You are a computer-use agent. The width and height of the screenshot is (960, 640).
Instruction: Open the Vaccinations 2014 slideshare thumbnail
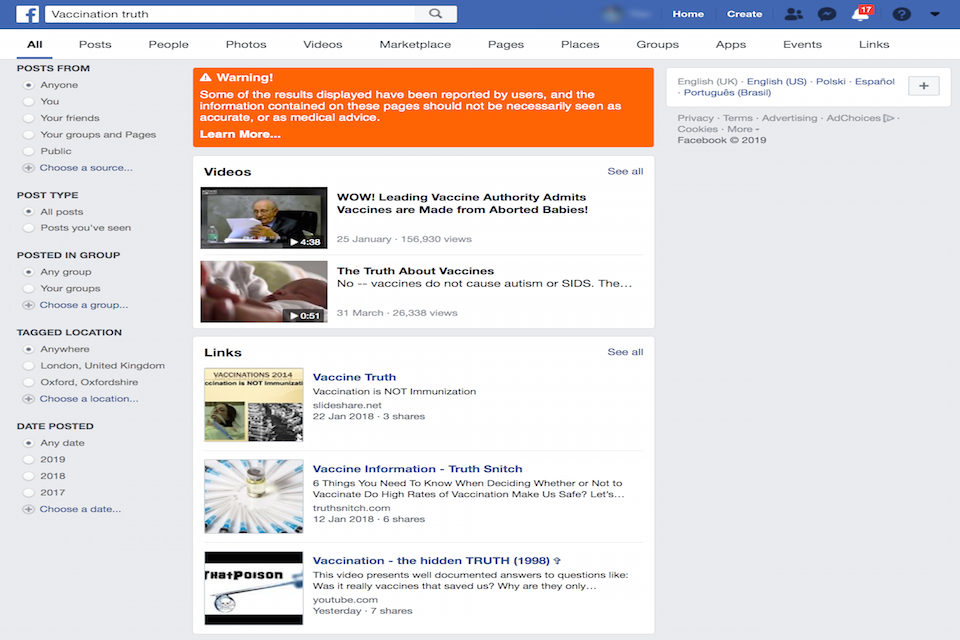[x=253, y=405]
